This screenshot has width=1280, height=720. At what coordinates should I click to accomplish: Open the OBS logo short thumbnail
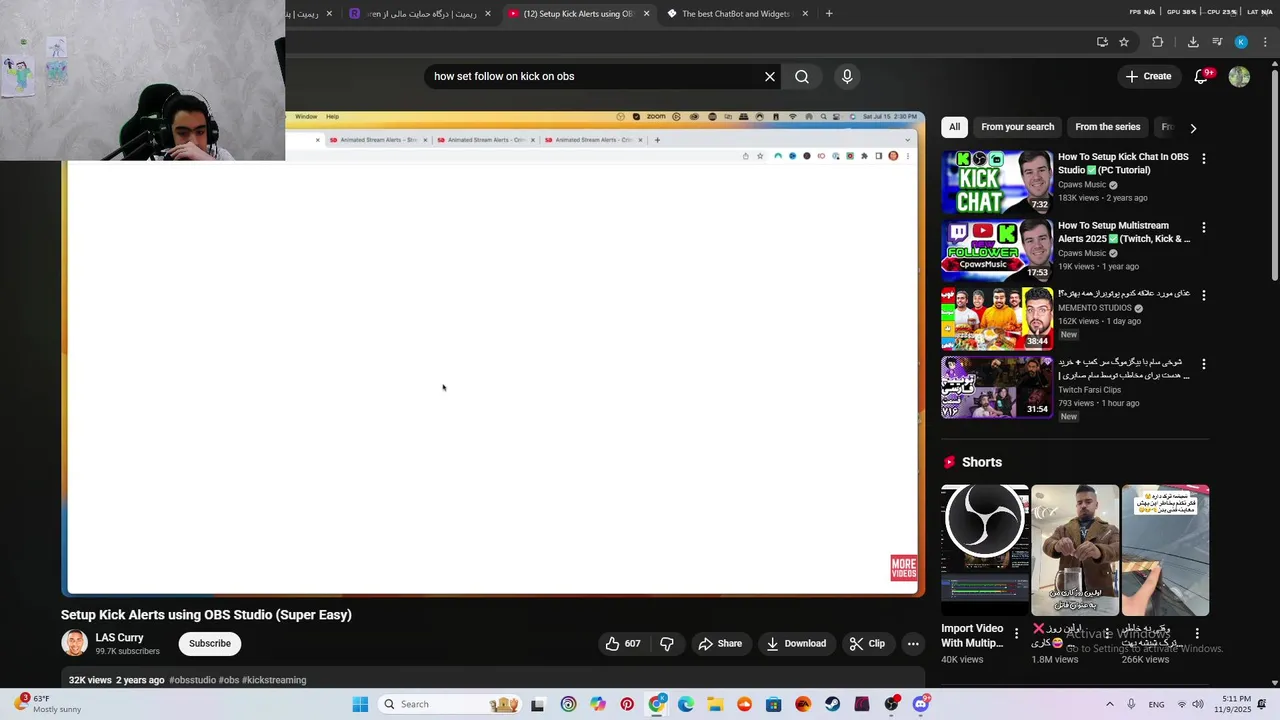(x=985, y=550)
